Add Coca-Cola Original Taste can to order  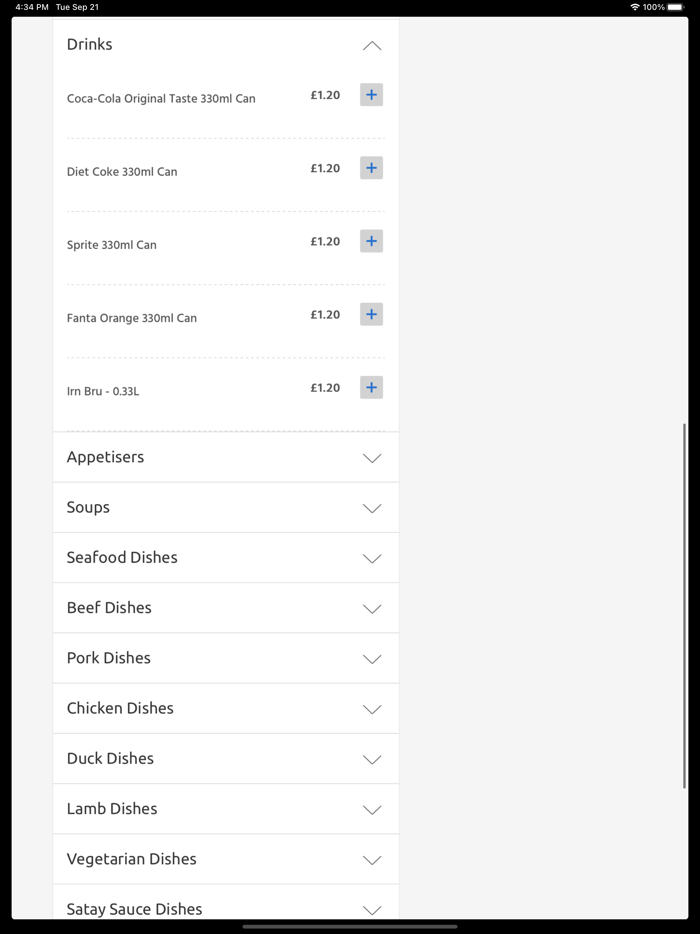371,95
